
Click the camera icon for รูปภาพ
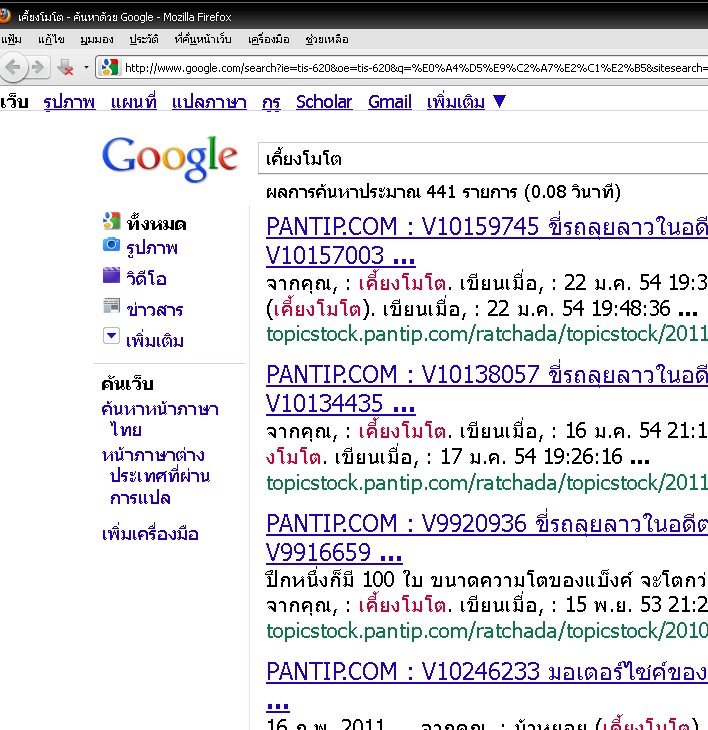pos(111,244)
